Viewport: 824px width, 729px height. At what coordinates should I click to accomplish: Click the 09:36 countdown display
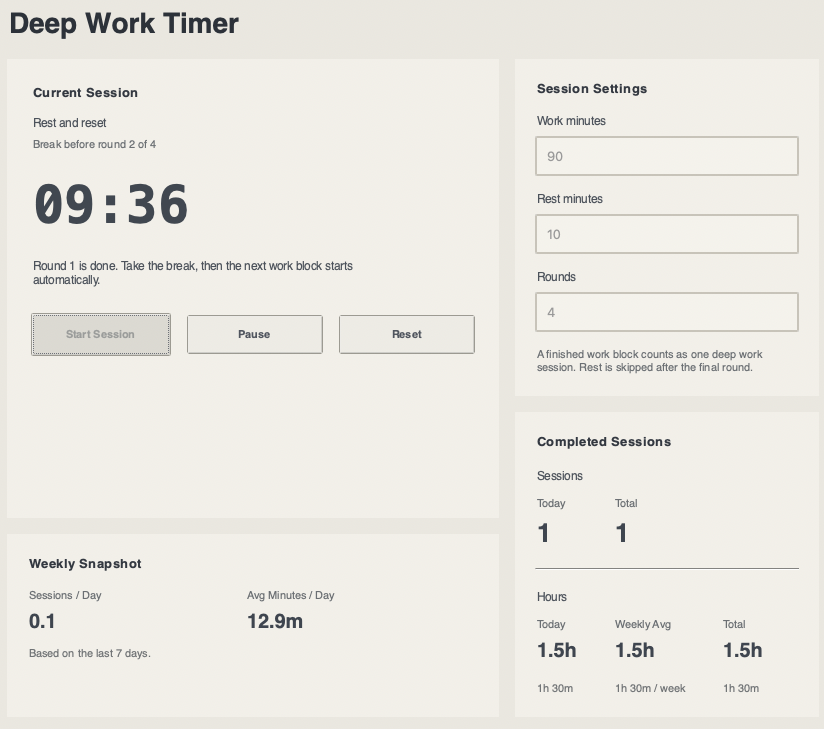111,204
